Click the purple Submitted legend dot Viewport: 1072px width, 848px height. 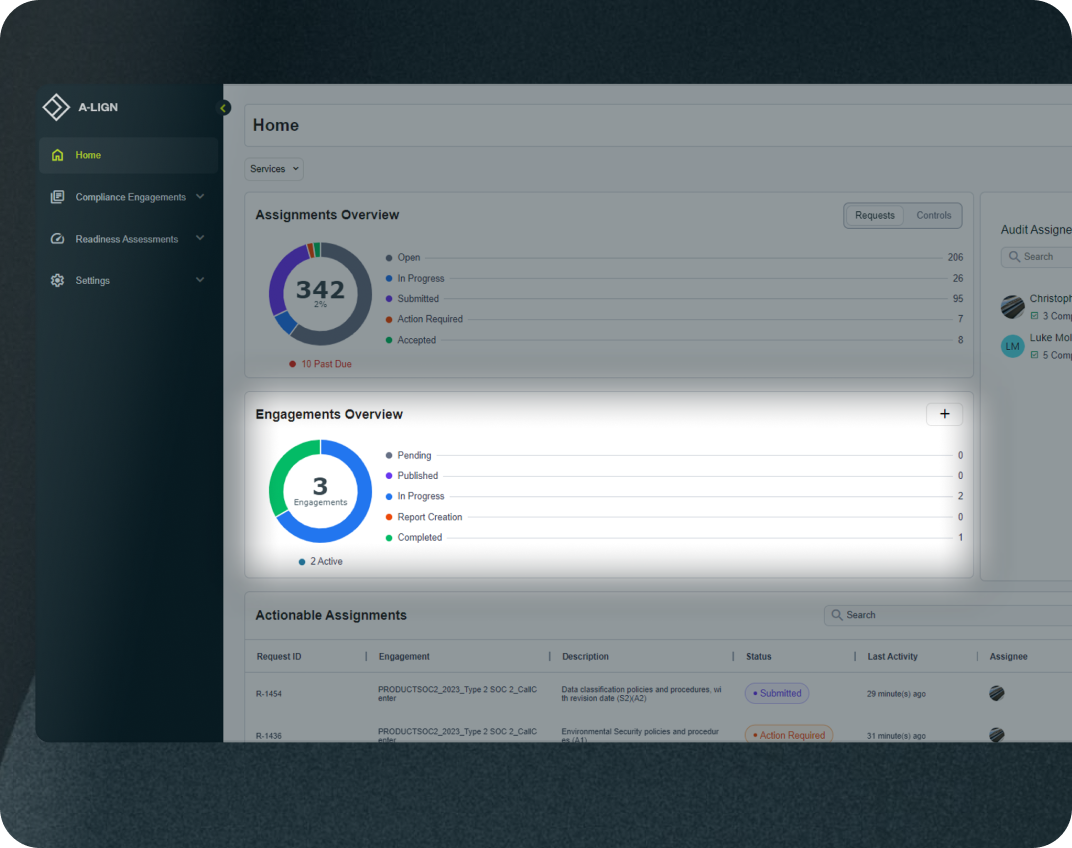point(389,299)
